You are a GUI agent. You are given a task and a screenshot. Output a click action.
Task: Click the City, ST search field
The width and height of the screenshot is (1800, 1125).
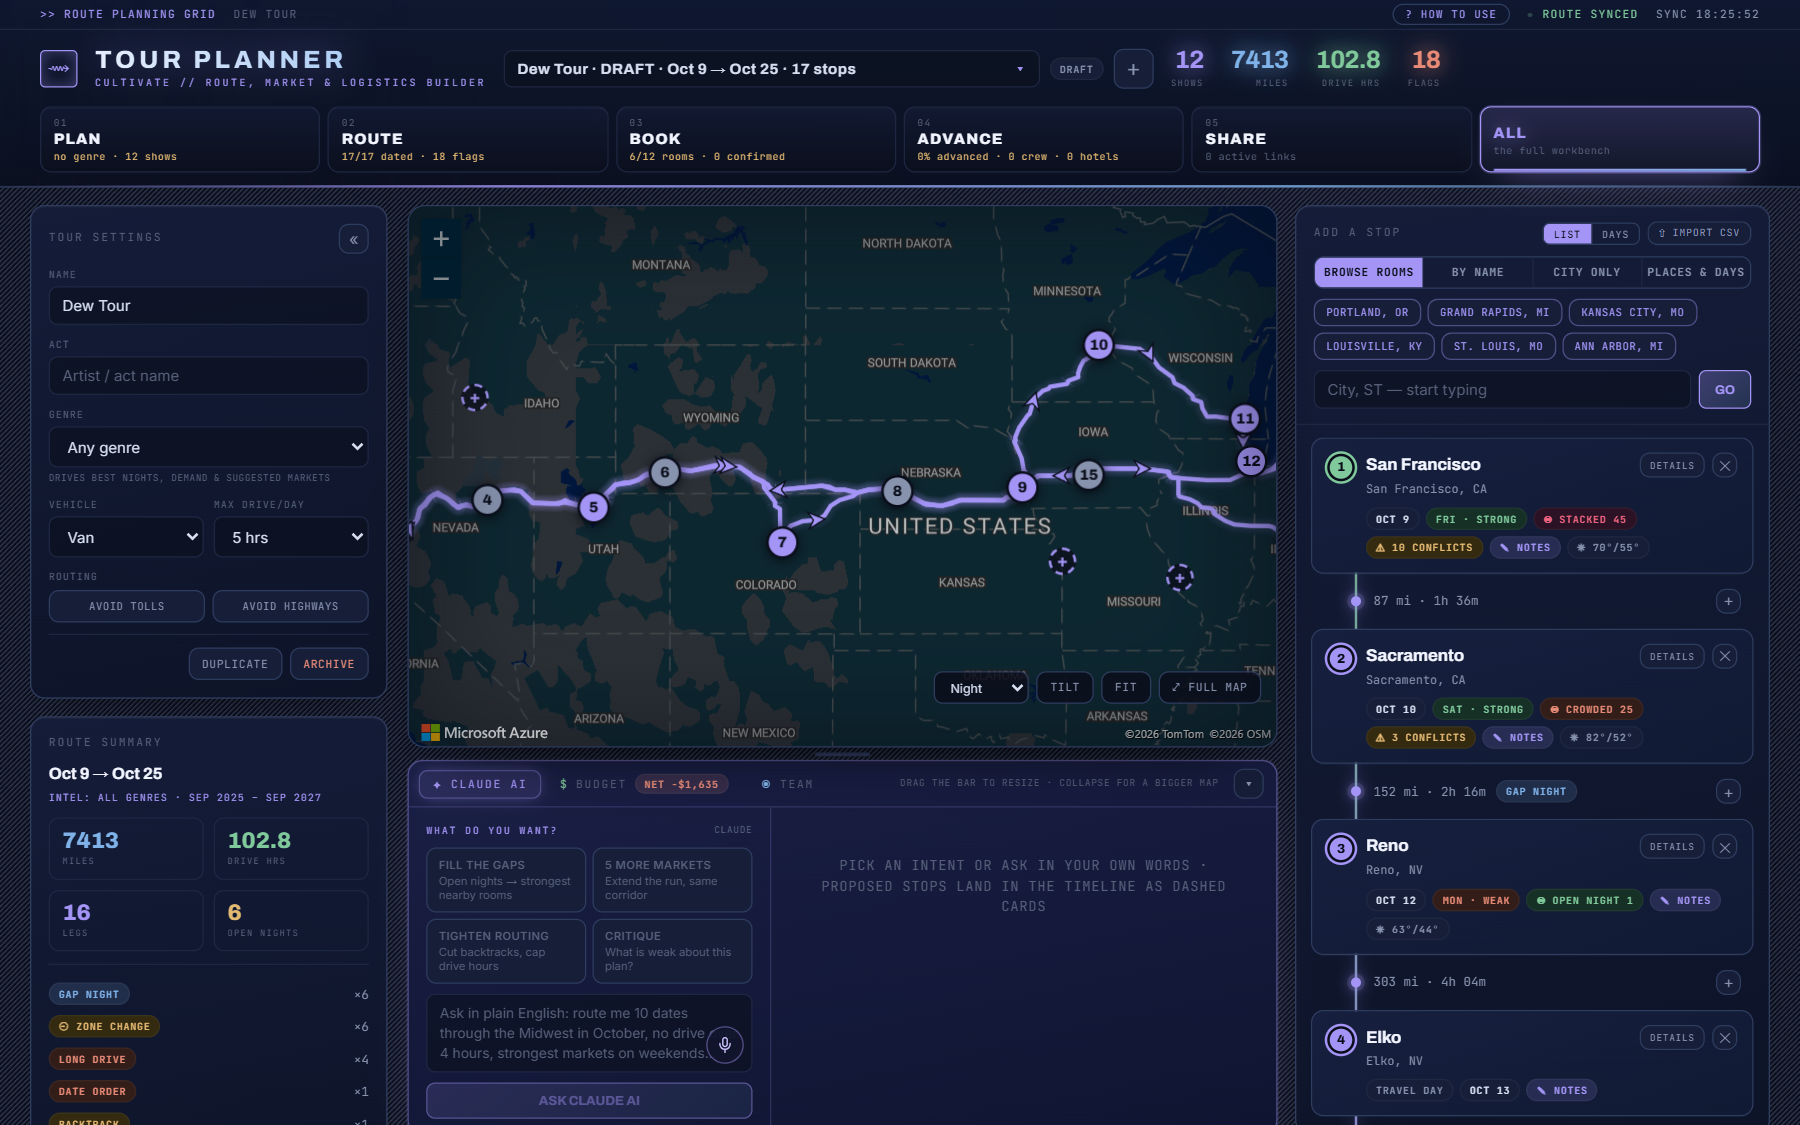[1502, 389]
